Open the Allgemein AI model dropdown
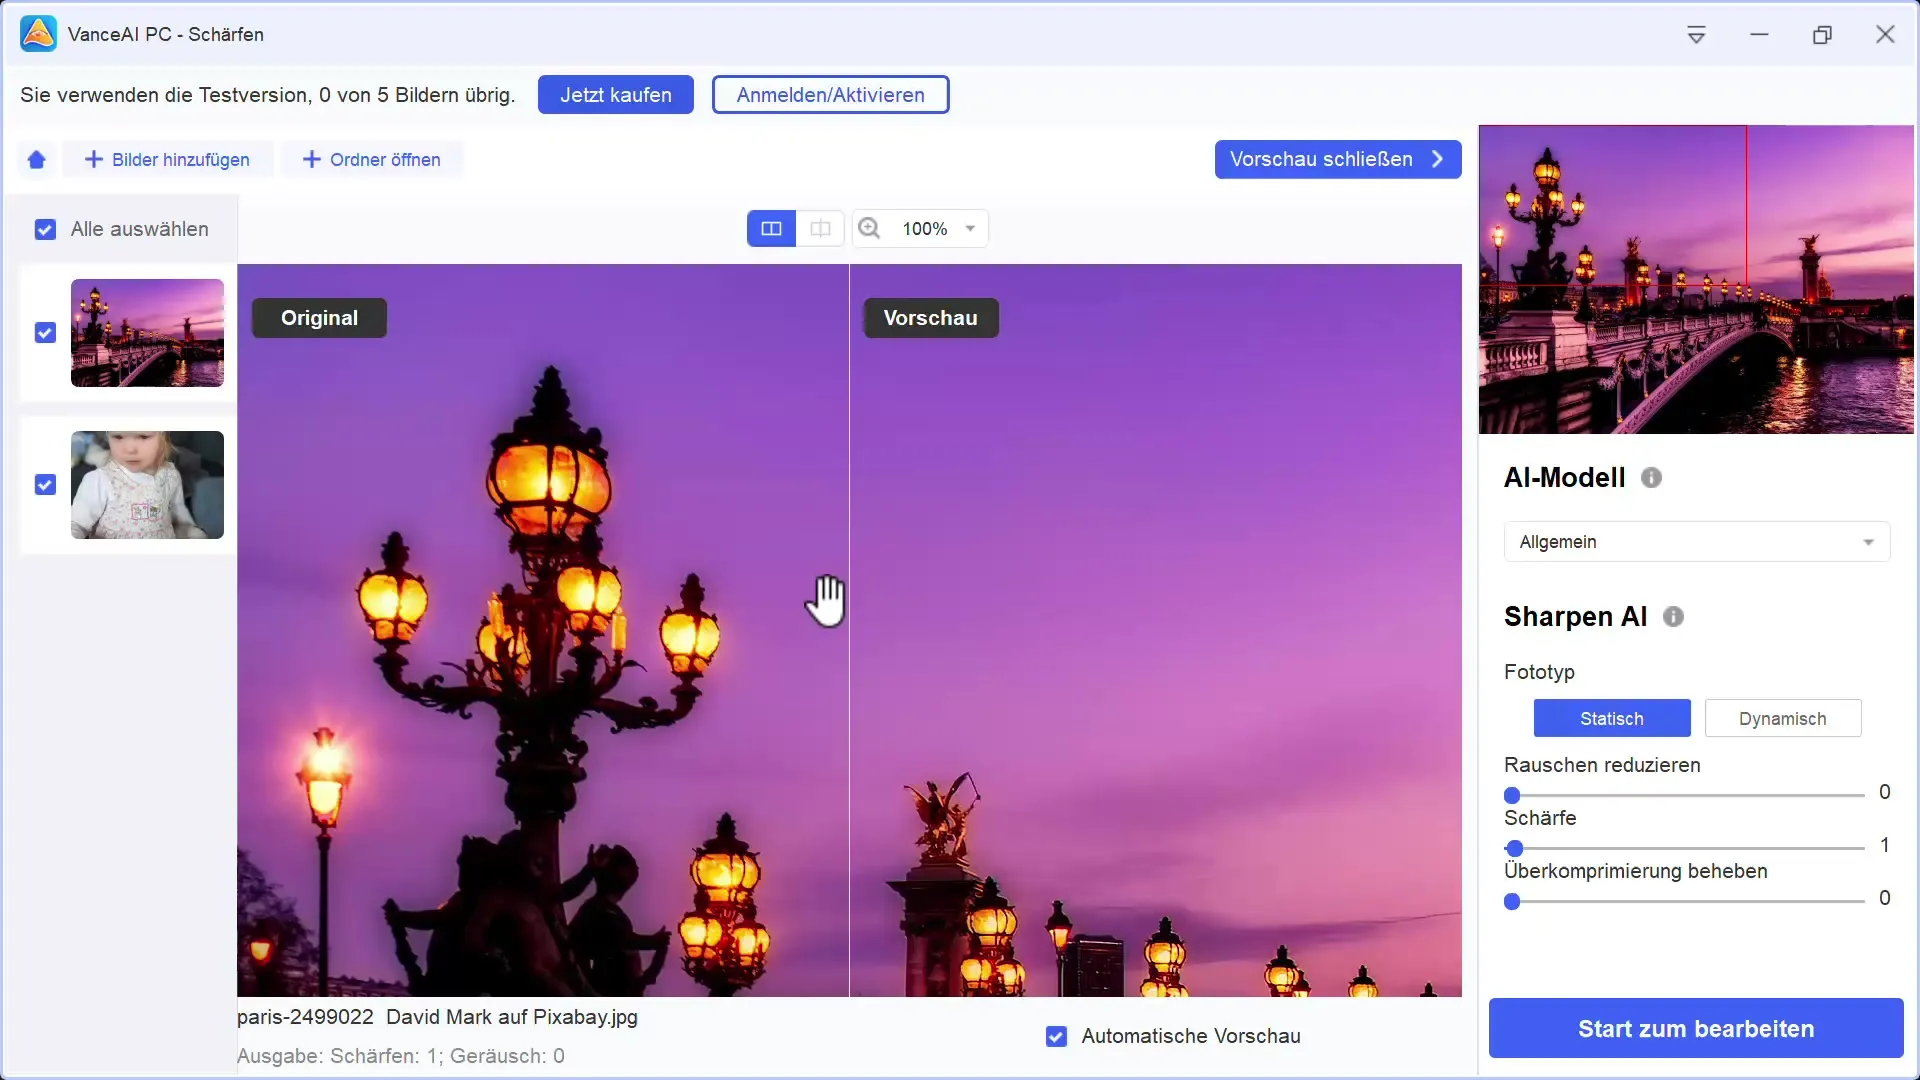1920x1080 pixels. [x=1697, y=542]
